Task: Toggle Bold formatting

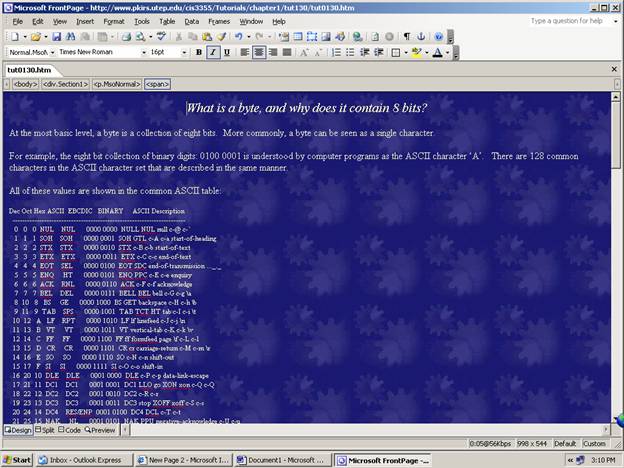Action: click(x=199, y=53)
